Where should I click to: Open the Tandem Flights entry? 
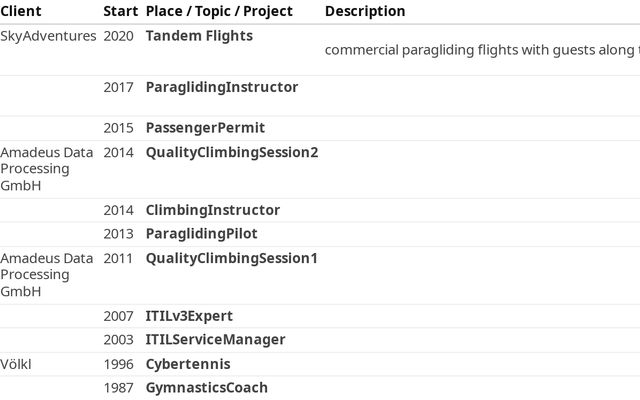coord(199,36)
